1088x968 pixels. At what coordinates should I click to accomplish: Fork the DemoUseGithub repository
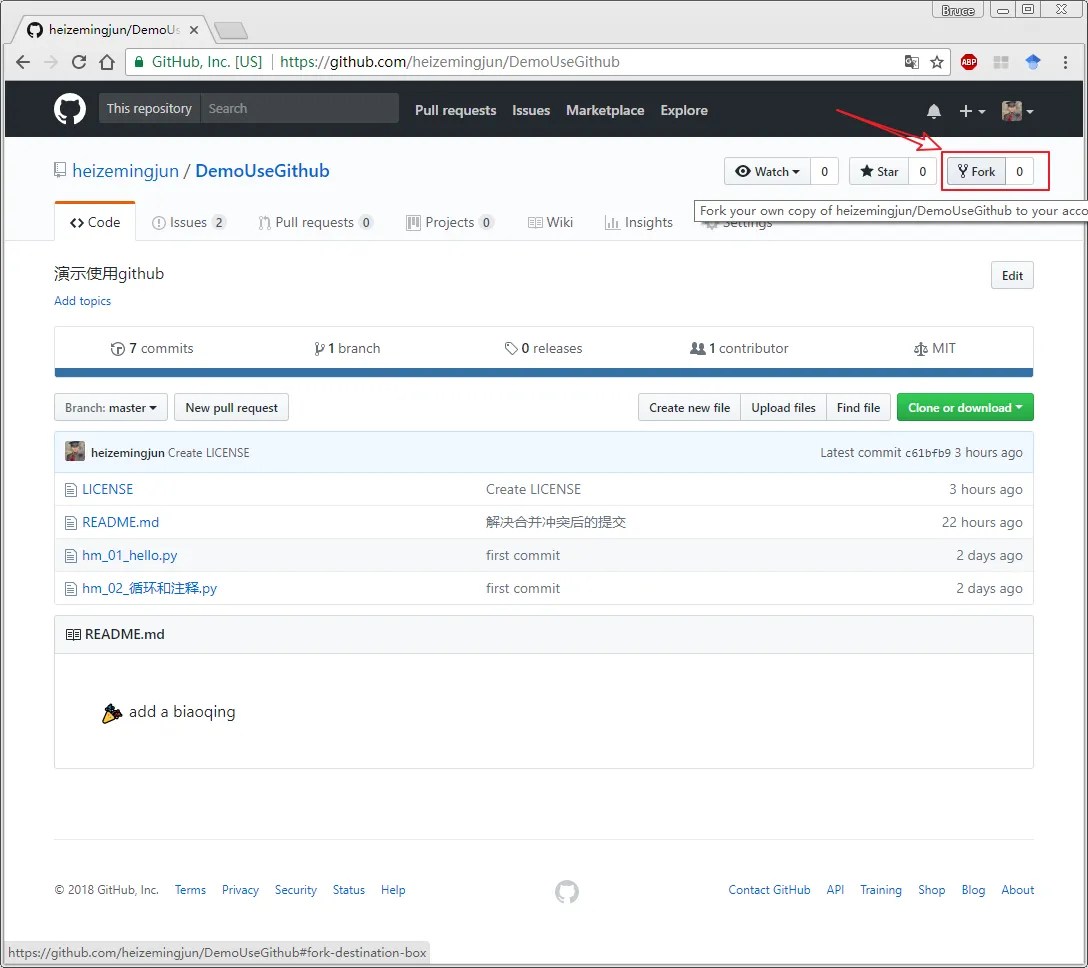click(976, 172)
